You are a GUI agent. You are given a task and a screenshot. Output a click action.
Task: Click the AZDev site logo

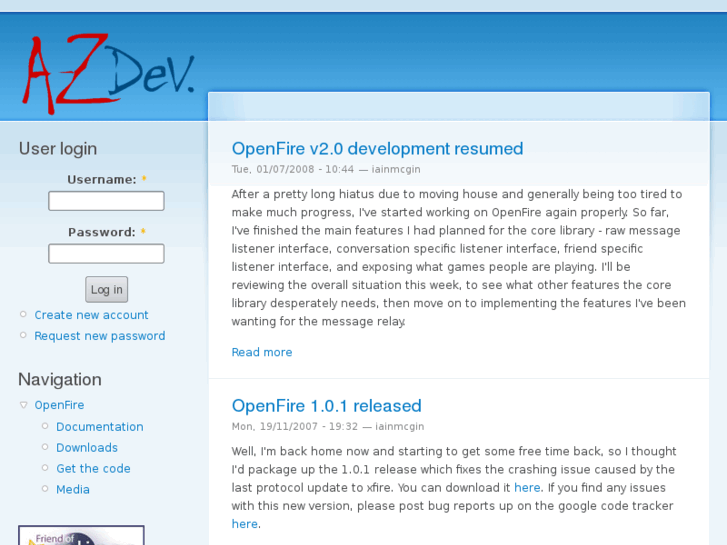pyautogui.click(x=108, y=73)
